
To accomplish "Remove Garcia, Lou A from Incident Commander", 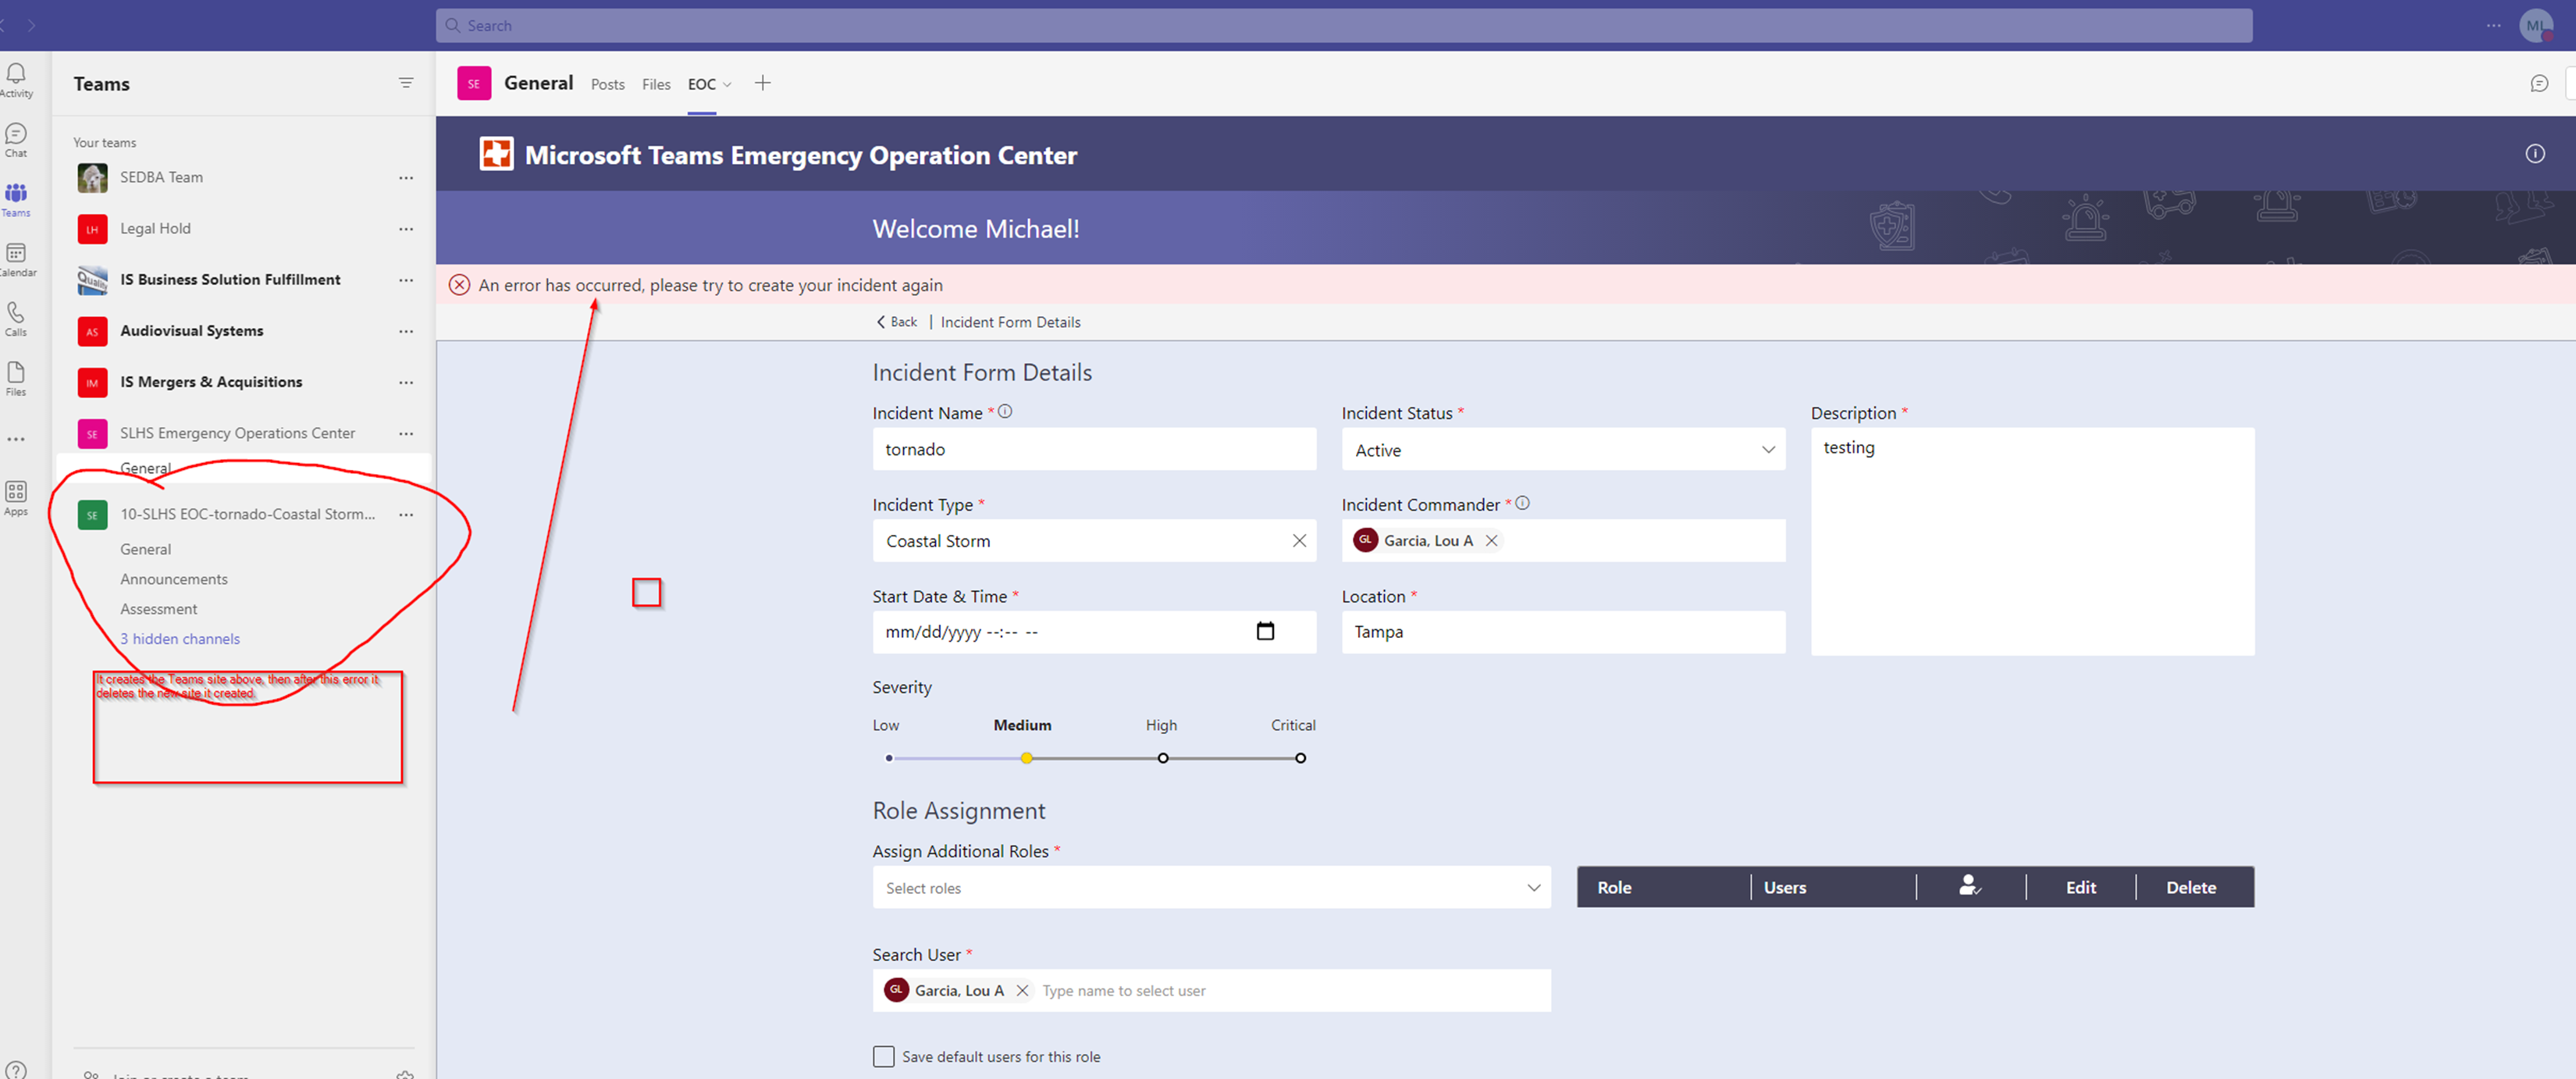I will point(1491,540).
